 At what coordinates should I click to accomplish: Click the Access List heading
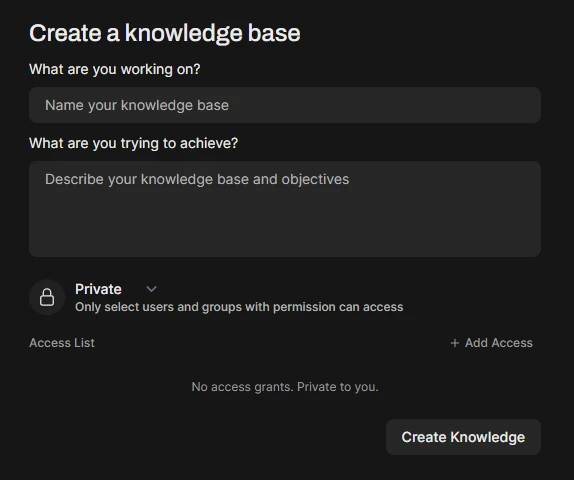pos(62,343)
